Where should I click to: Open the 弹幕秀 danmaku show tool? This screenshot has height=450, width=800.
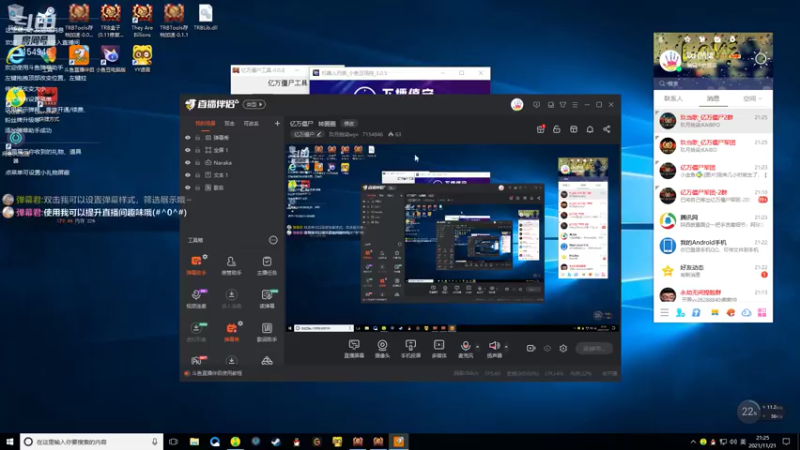click(231, 332)
